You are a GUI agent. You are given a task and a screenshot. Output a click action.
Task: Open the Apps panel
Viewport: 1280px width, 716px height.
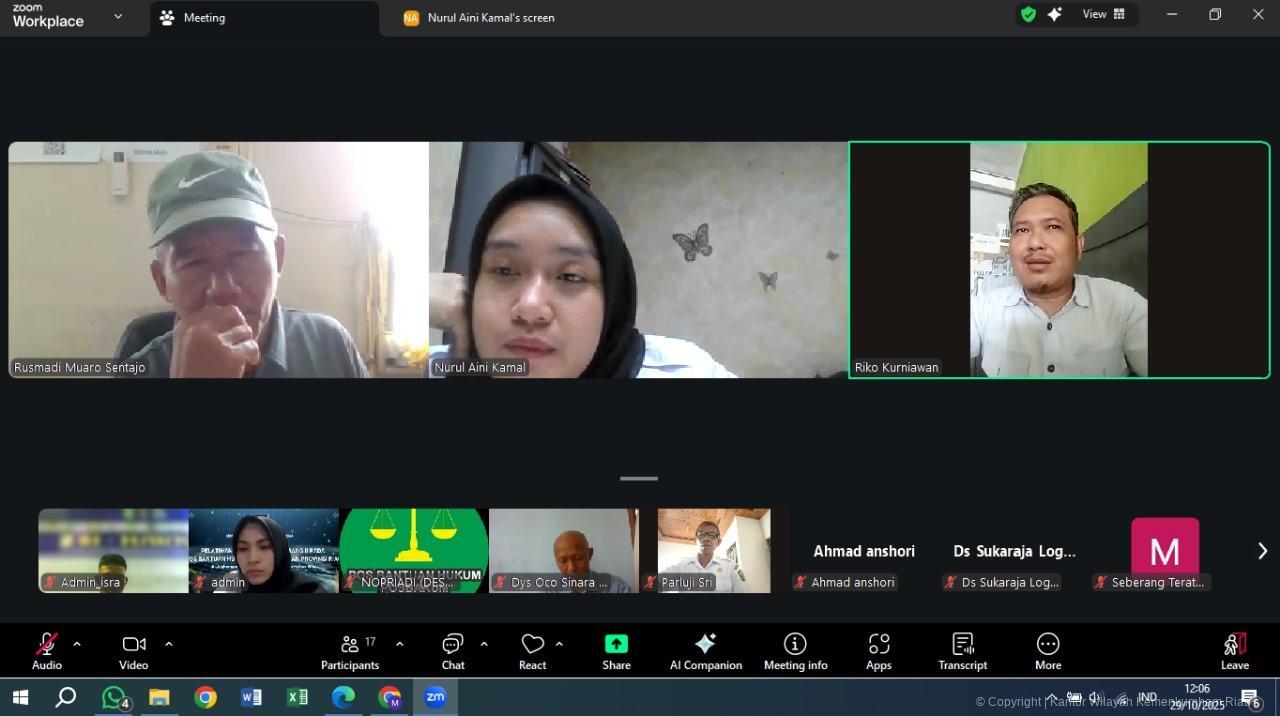pyautogui.click(x=878, y=652)
